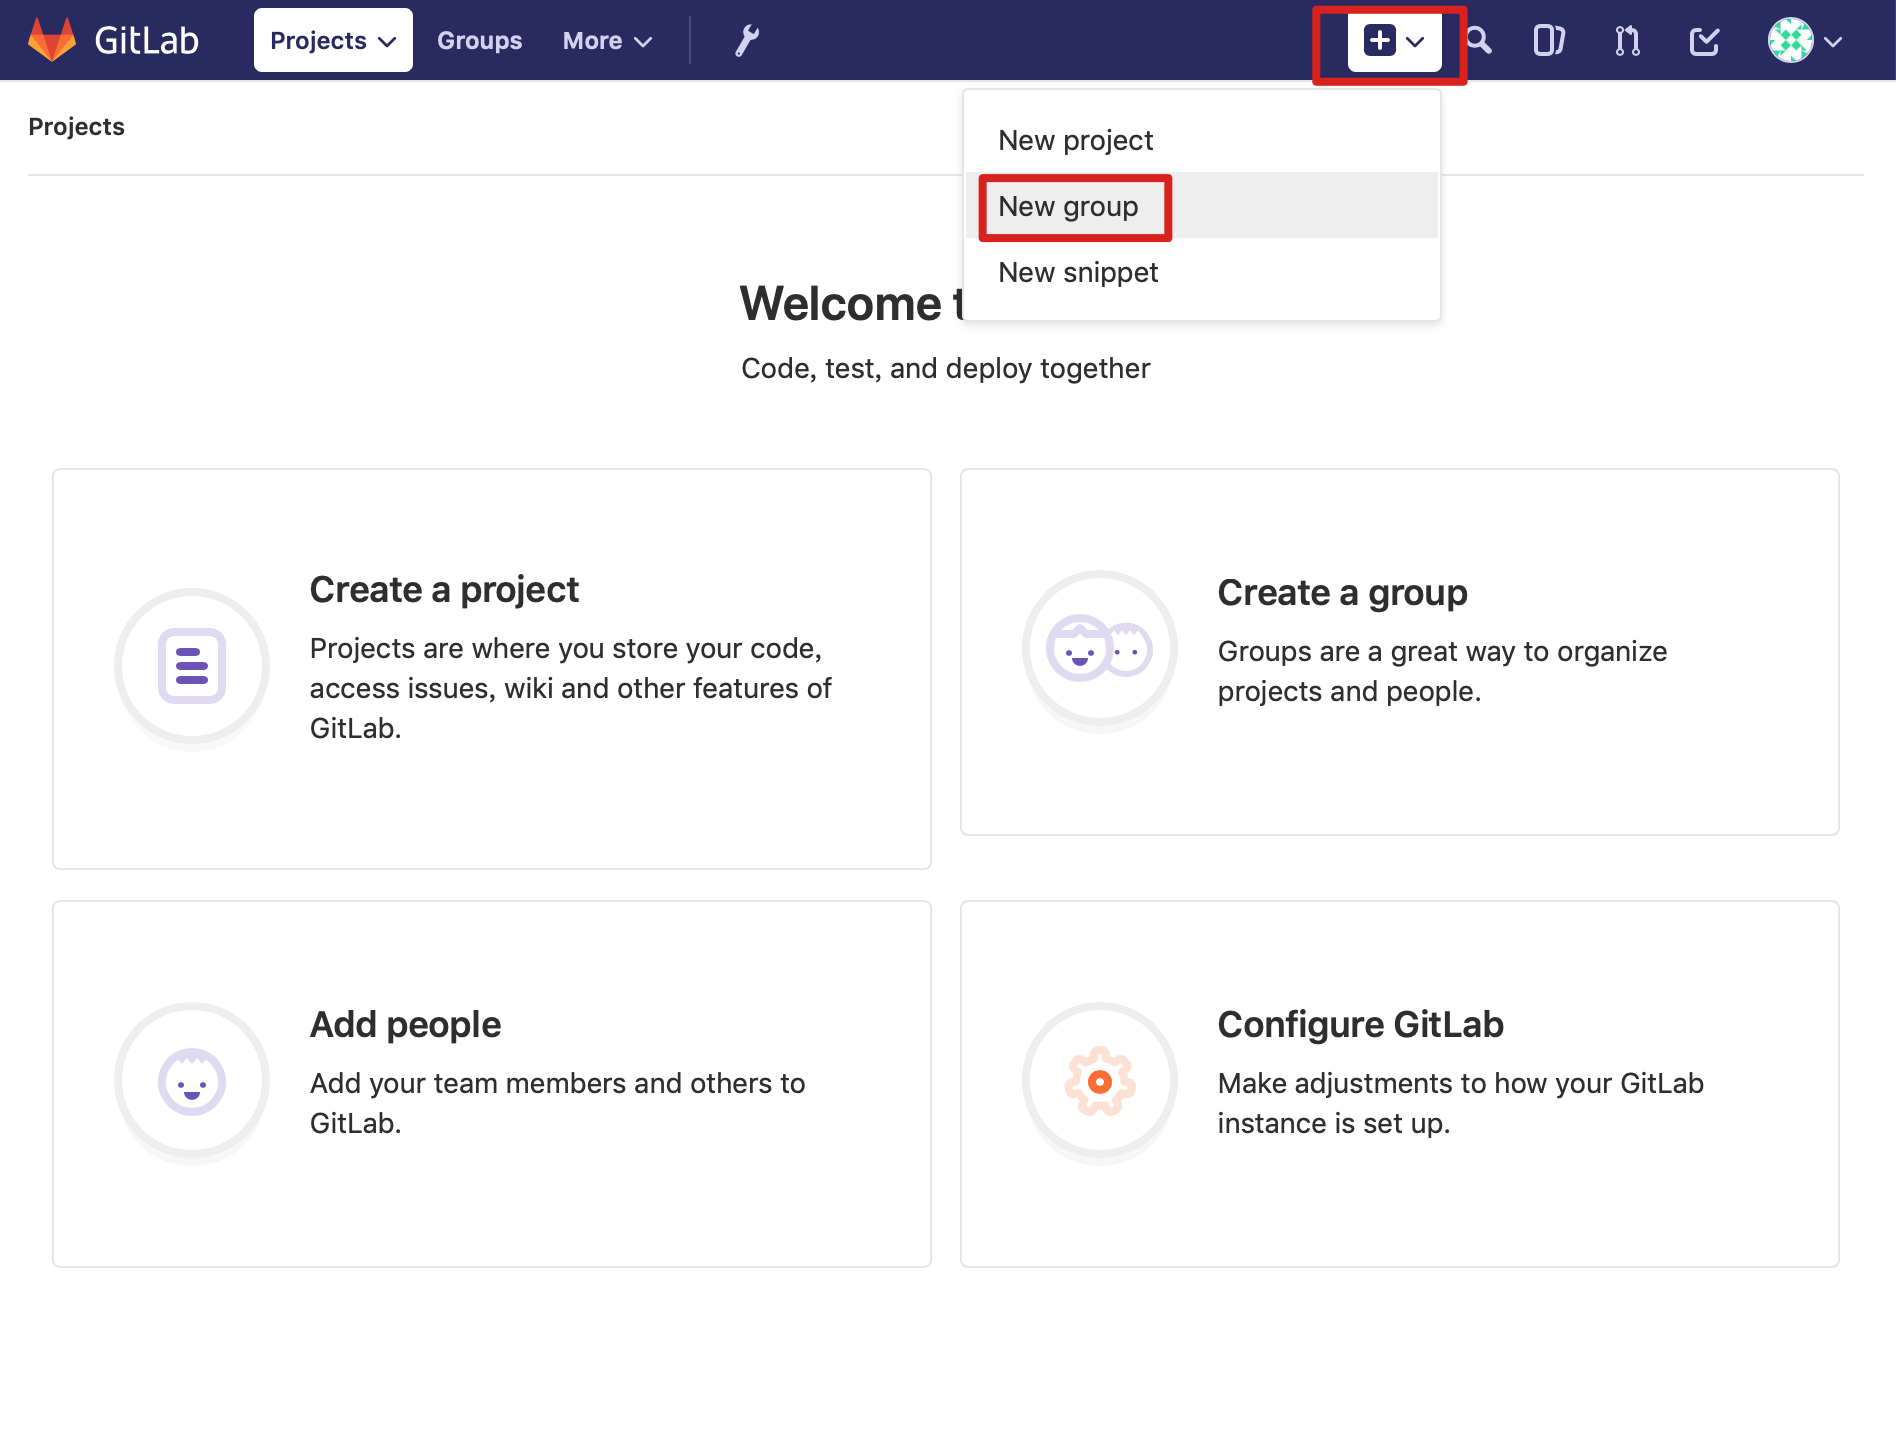
Task: Open the plus create-new dropdown
Action: click(1394, 41)
